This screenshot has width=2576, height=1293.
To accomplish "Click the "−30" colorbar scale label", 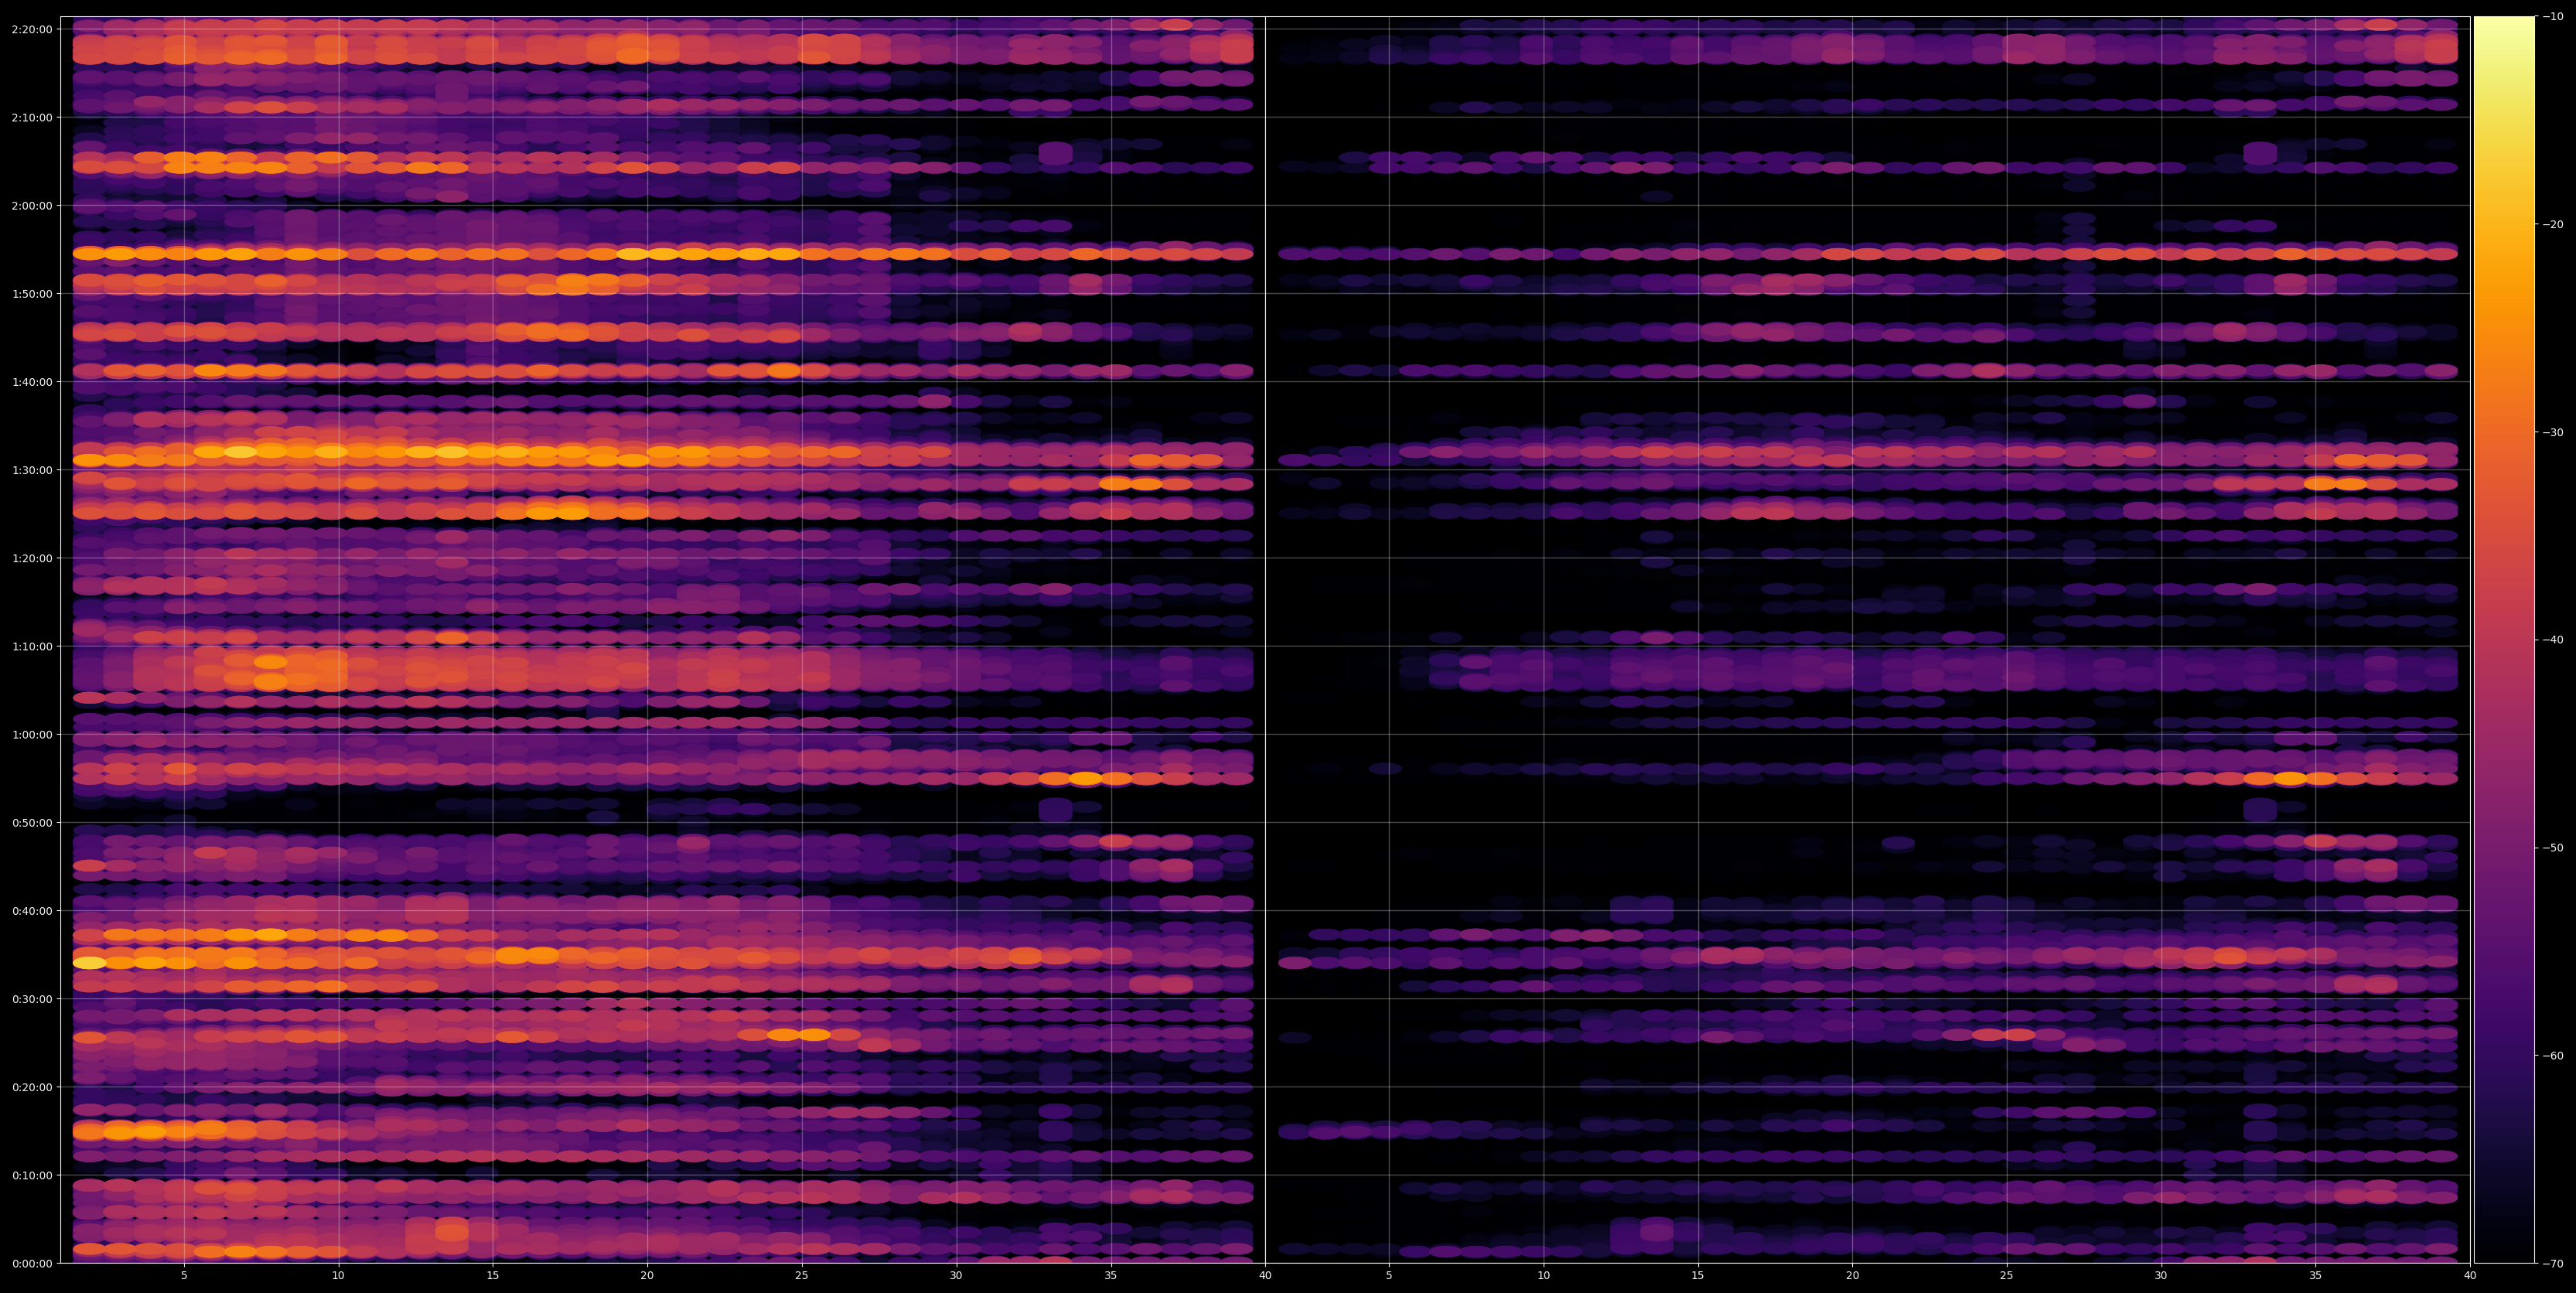I will 2552,432.
